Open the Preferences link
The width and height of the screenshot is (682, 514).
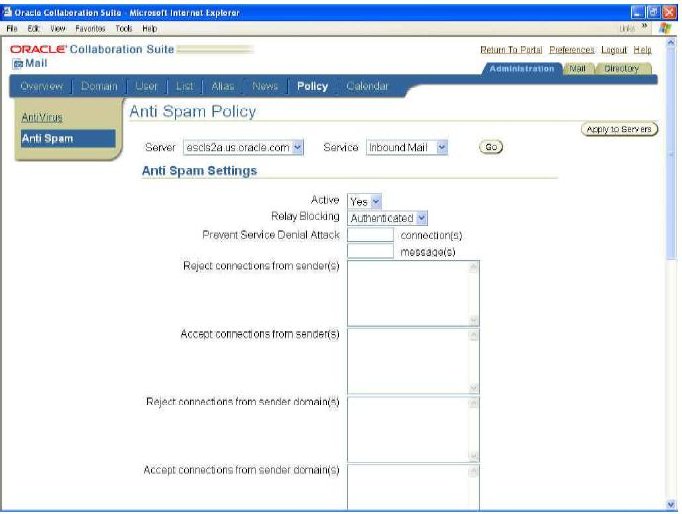[572, 50]
